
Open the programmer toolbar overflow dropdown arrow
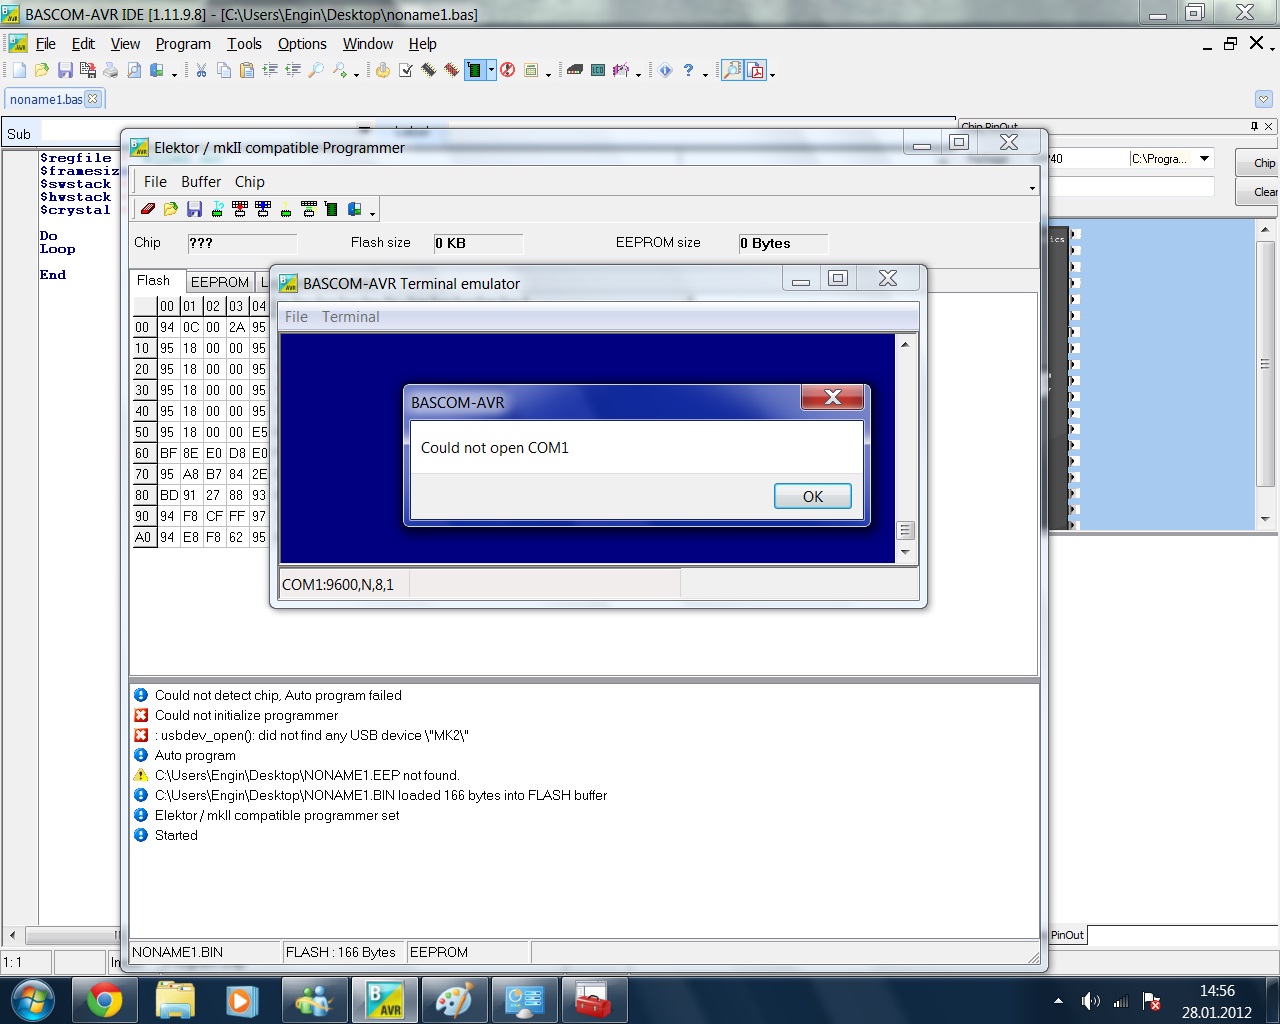pos(372,212)
